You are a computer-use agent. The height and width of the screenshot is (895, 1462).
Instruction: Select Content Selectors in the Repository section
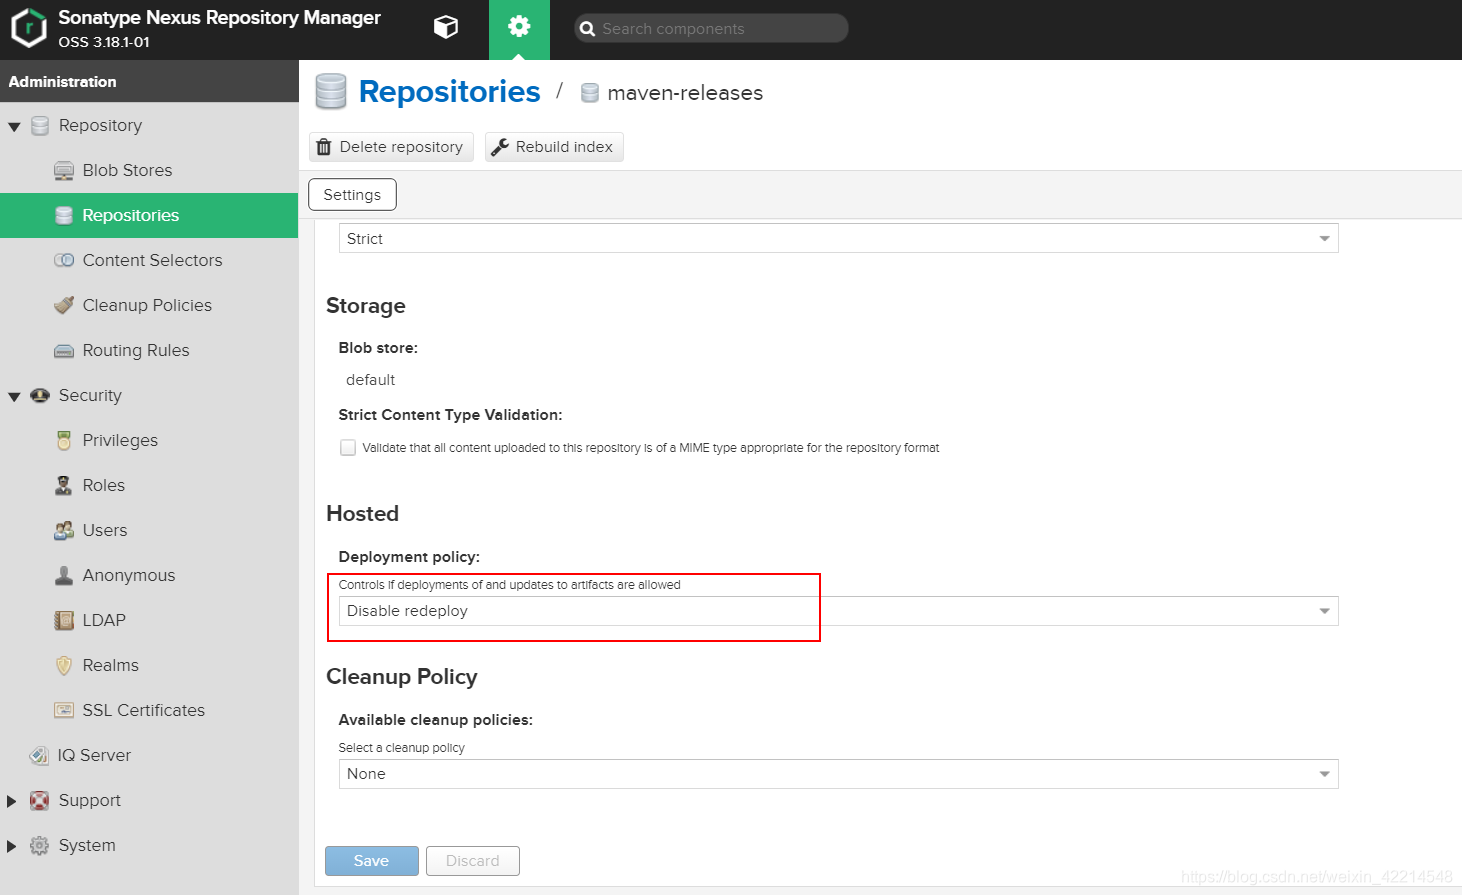(x=153, y=260)
